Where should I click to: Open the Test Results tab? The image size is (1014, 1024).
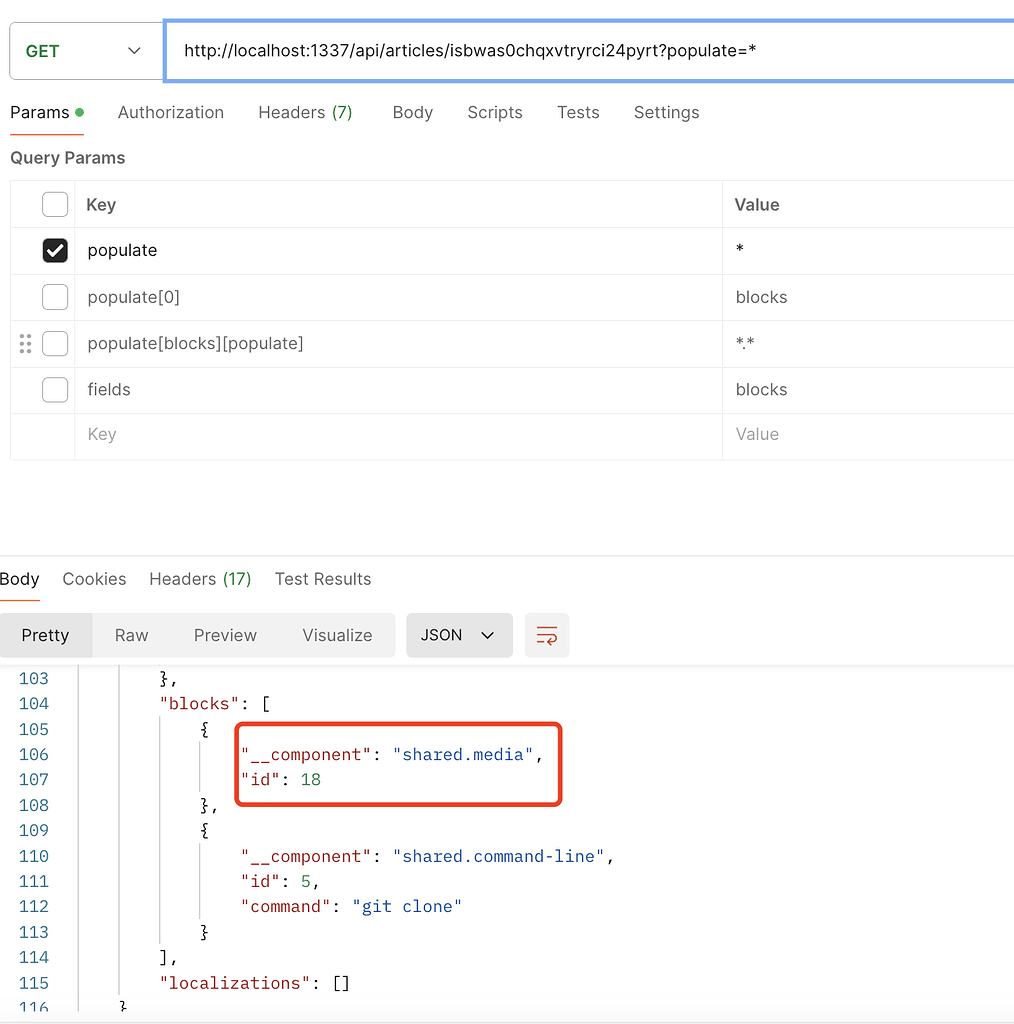pyautogui.click(x=322, y=578)
